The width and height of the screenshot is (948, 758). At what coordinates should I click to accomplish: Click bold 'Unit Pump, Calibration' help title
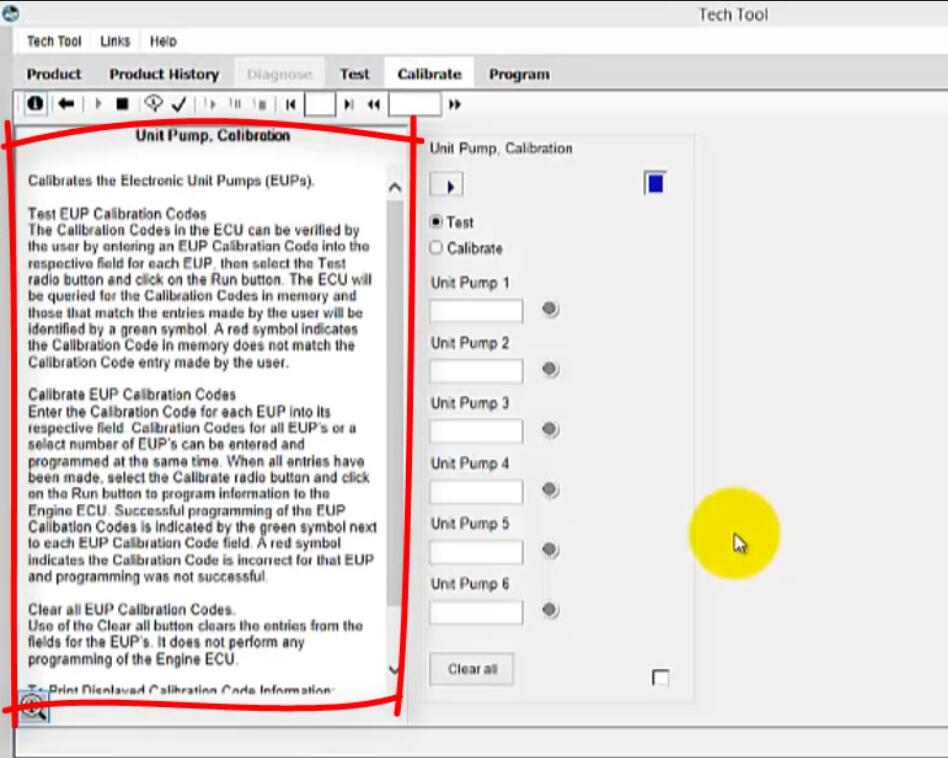tap(213, 135)
